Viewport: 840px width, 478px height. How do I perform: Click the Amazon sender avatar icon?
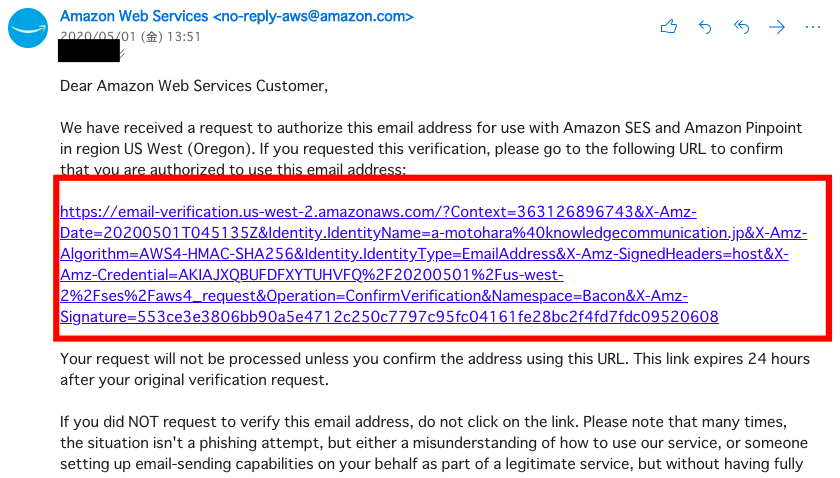pyautogui.click(x=29, y=28)
